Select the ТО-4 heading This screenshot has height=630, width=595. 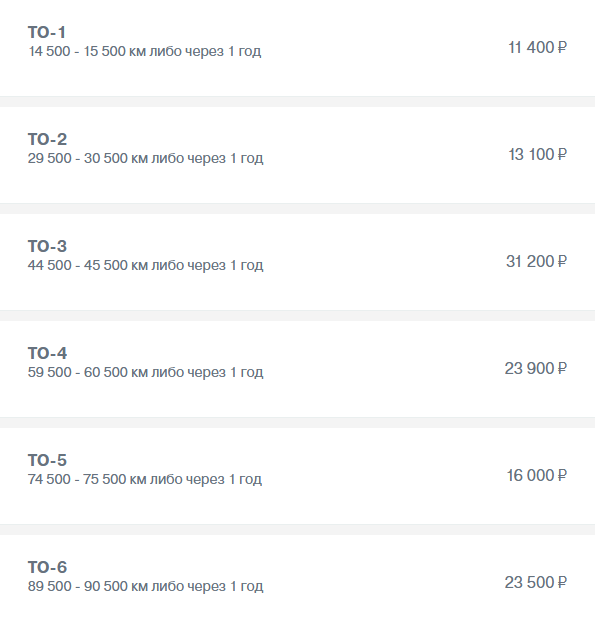point(47,353)
